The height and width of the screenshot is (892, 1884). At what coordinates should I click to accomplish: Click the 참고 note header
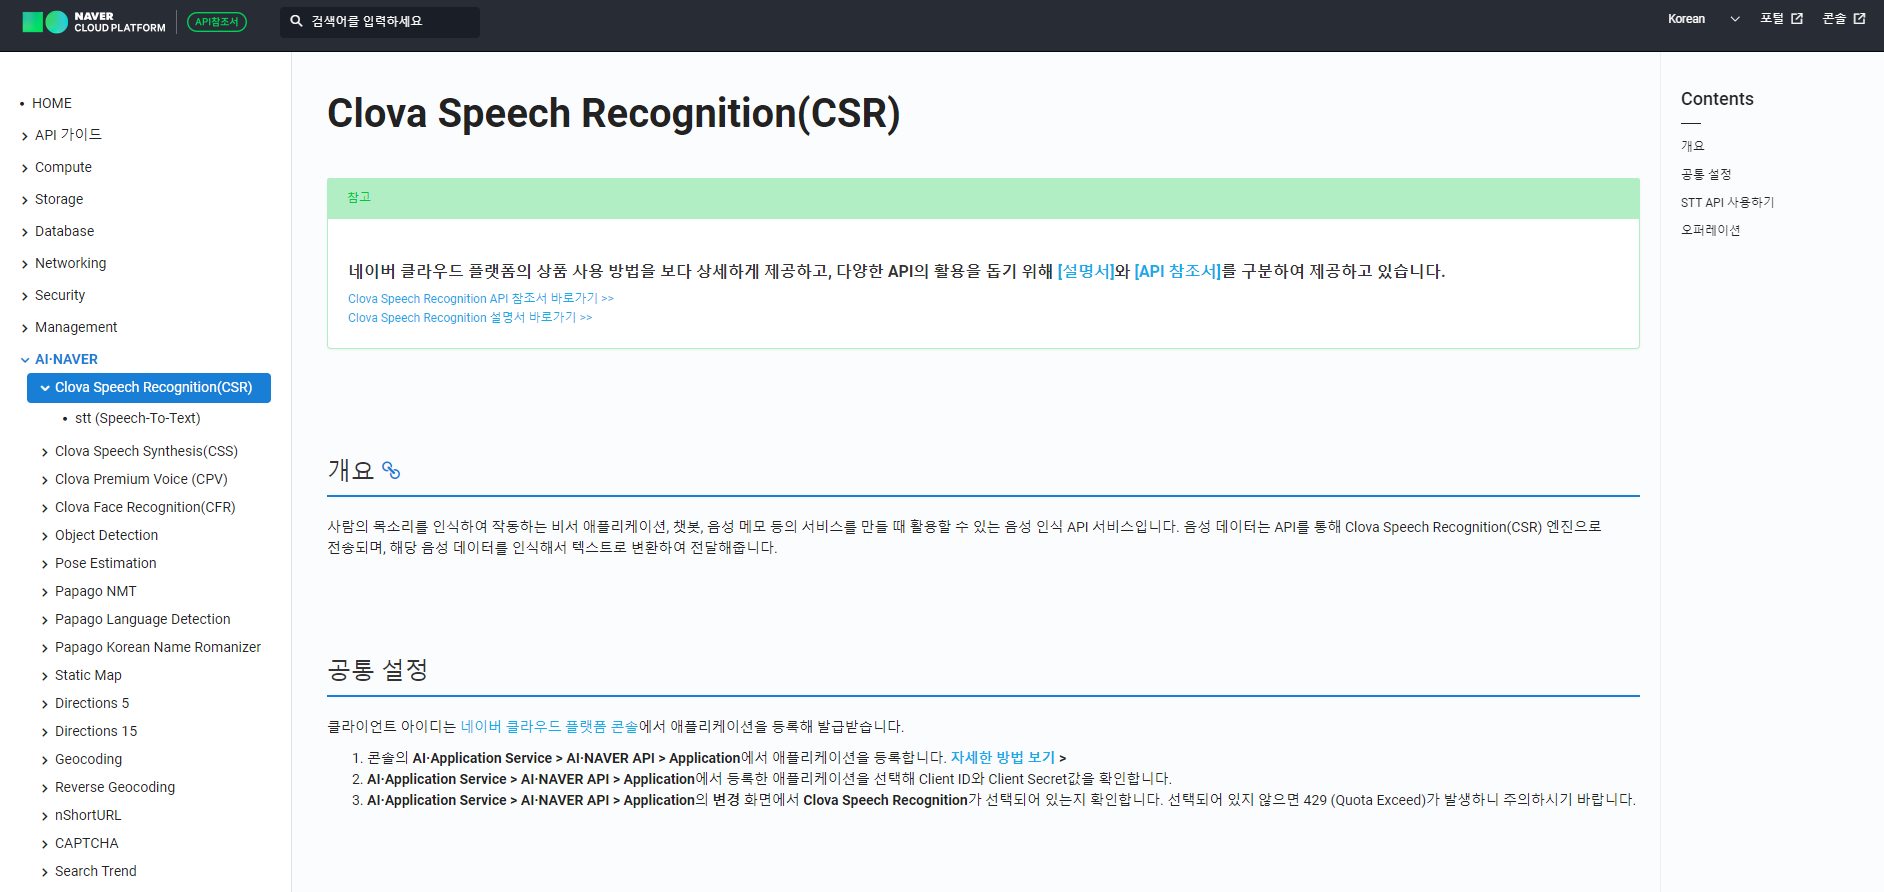(983, 198)
